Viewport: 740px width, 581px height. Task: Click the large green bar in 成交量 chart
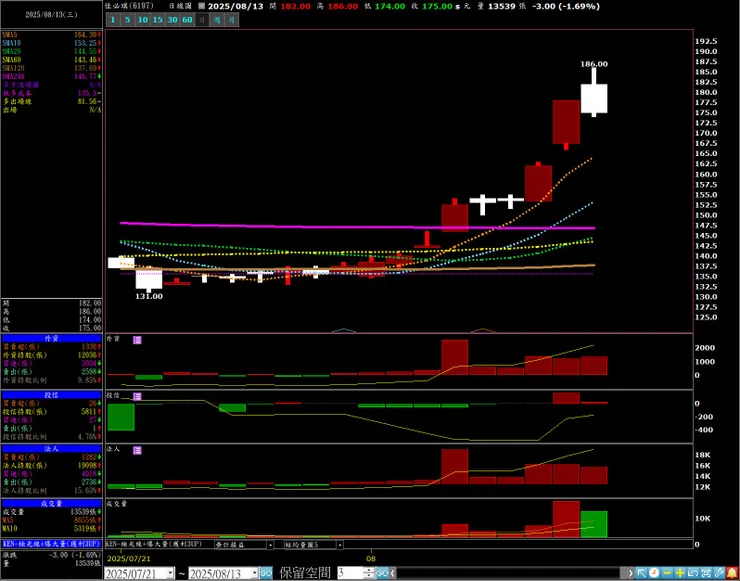tap(594, 524)
